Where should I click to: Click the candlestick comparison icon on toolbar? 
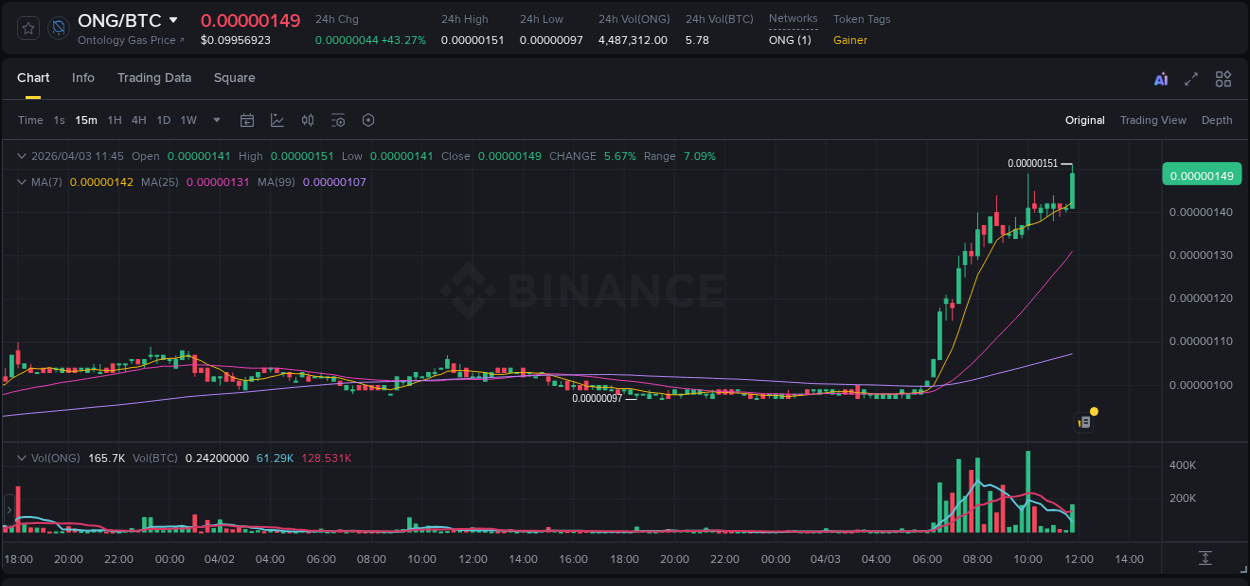tap(308, 120)
